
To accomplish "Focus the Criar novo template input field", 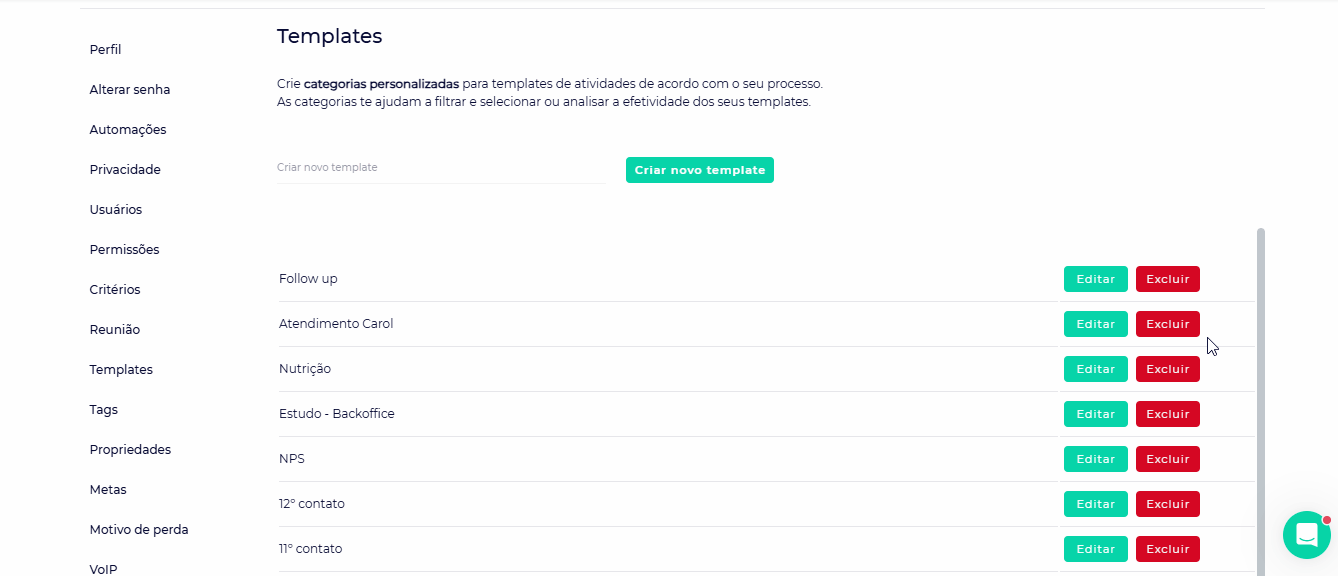I will click(440, 168).
